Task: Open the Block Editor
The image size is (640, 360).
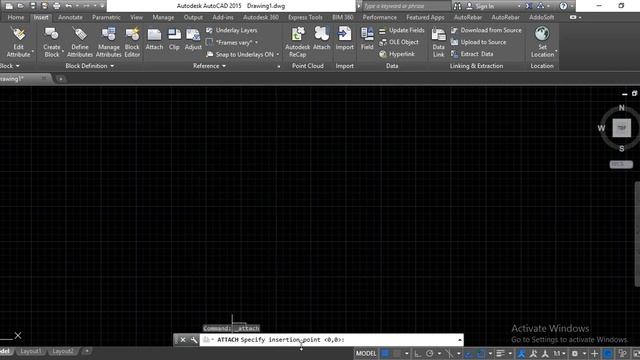Action: click(x=132, y=42)
